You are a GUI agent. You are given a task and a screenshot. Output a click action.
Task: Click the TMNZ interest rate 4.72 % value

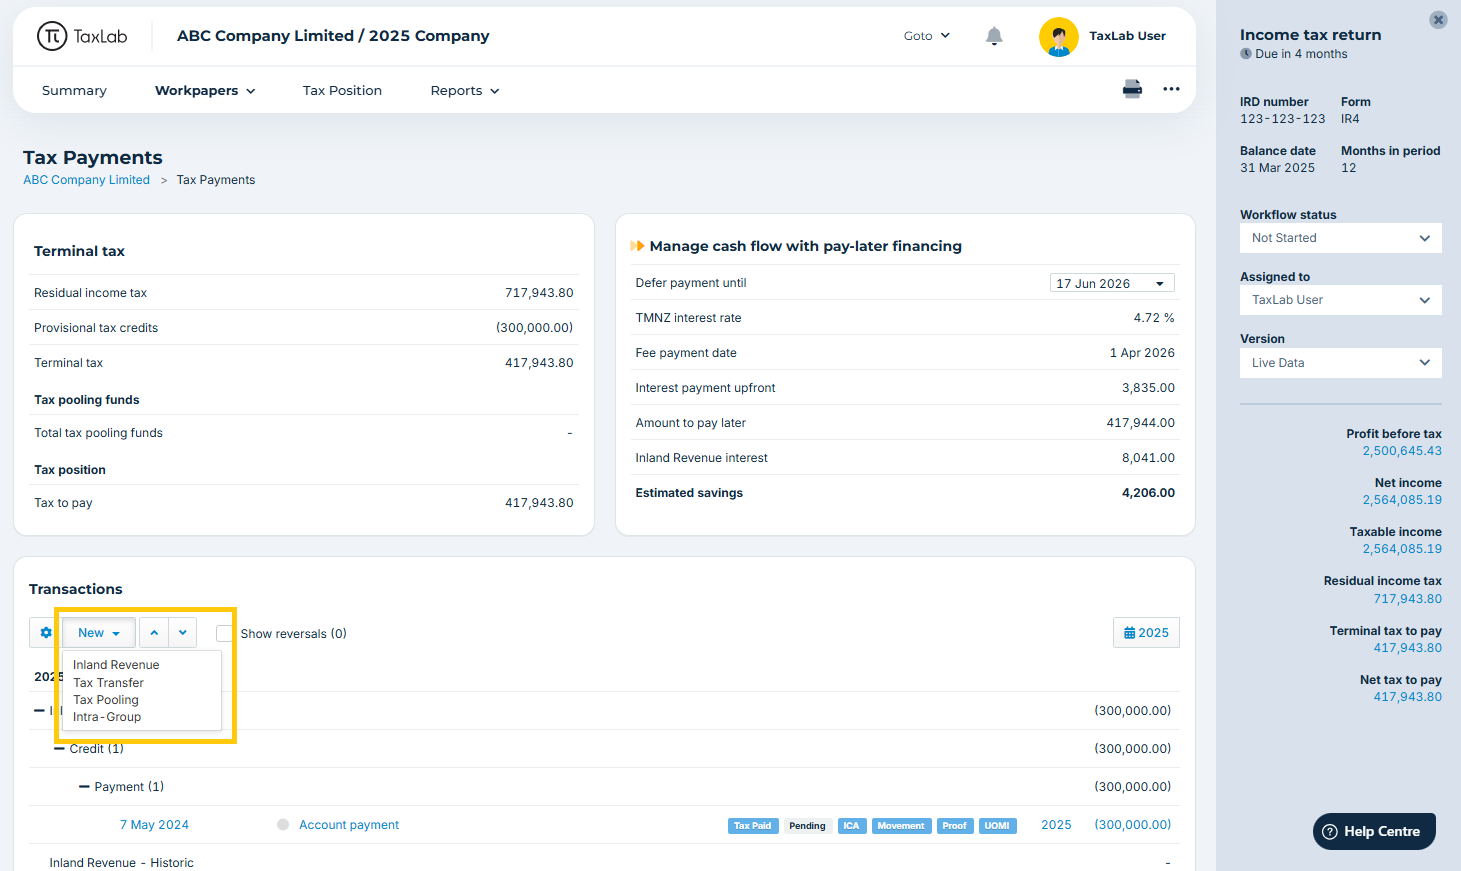[x=1154, y=318]
